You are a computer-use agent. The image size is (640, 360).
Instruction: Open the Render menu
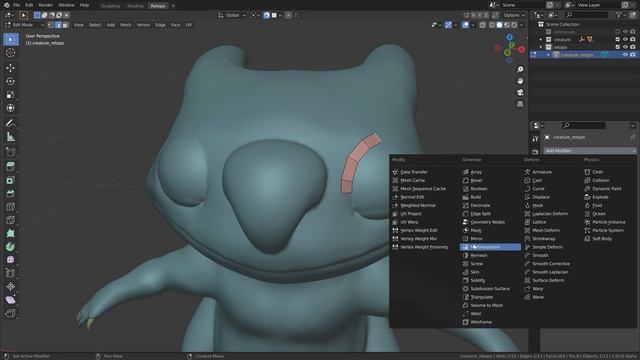tap(46, 5)
